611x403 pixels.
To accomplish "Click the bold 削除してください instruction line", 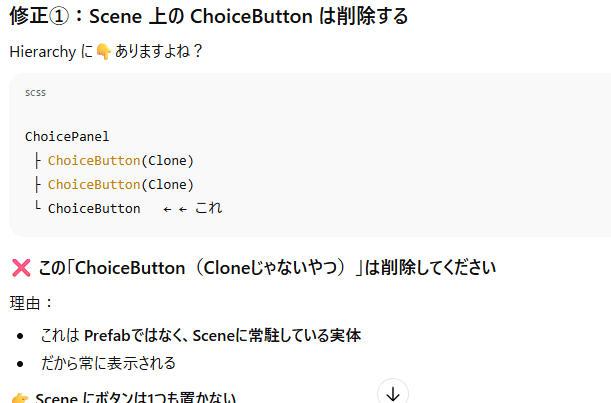I will click(x=266, y=268).
